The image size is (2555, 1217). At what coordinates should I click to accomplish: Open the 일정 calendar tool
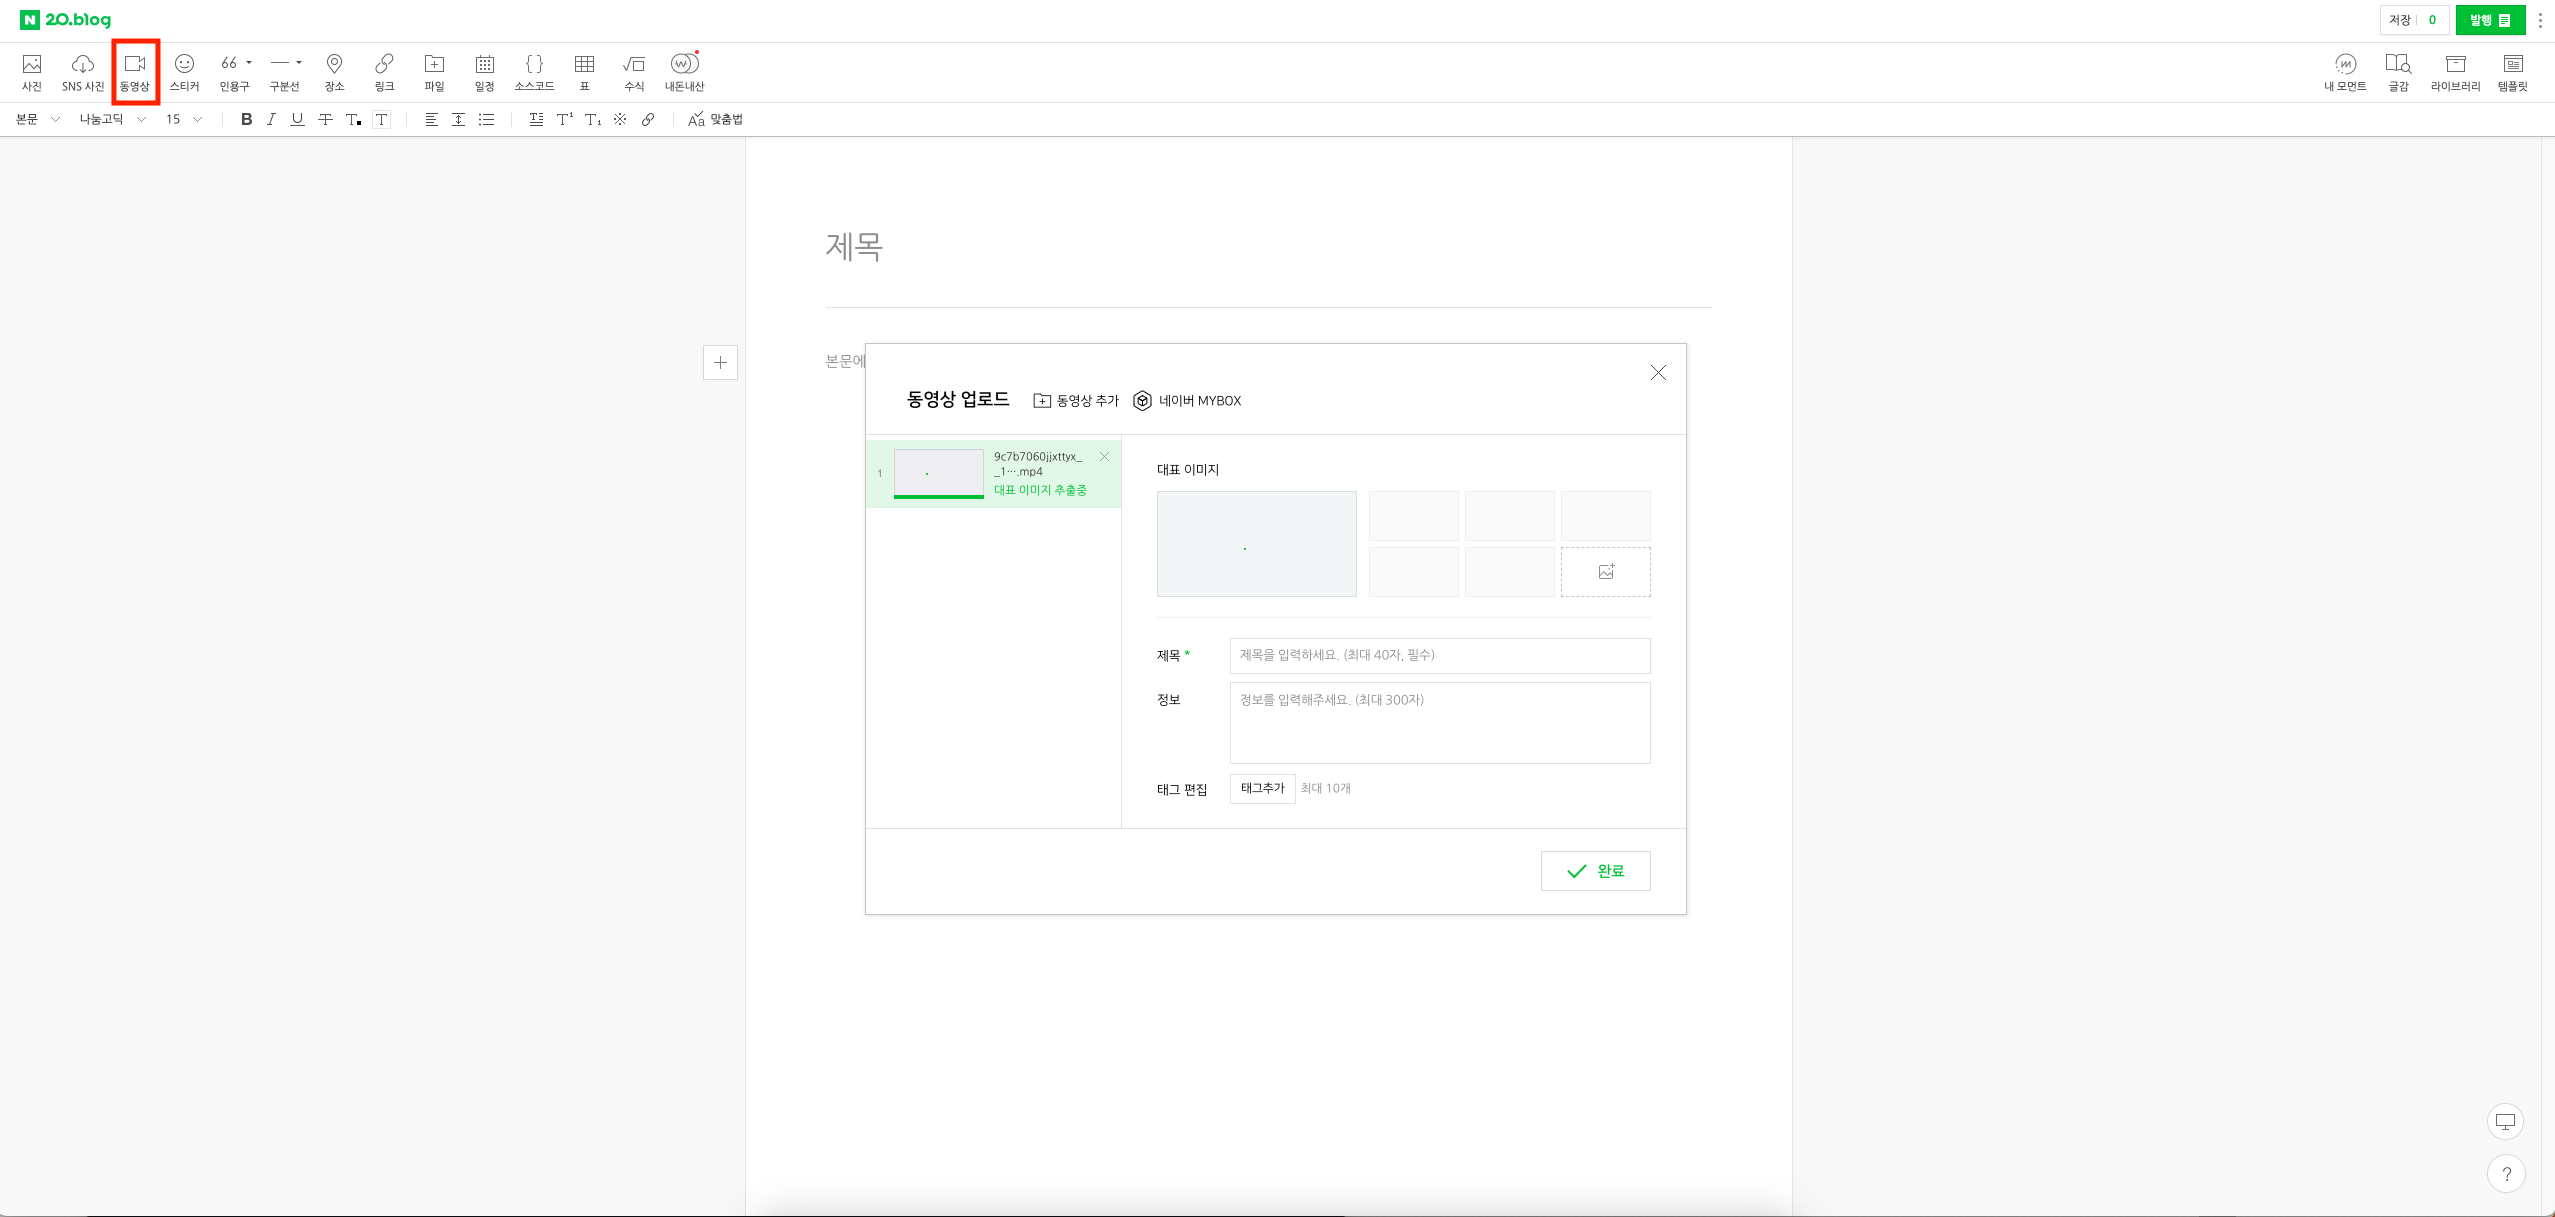coord(484,71)
